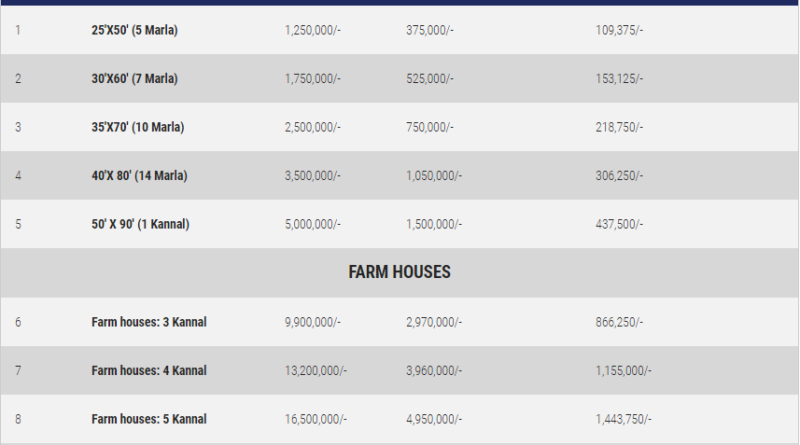
Task: Click serial number 6 in the table
Action: pos(18,322)
